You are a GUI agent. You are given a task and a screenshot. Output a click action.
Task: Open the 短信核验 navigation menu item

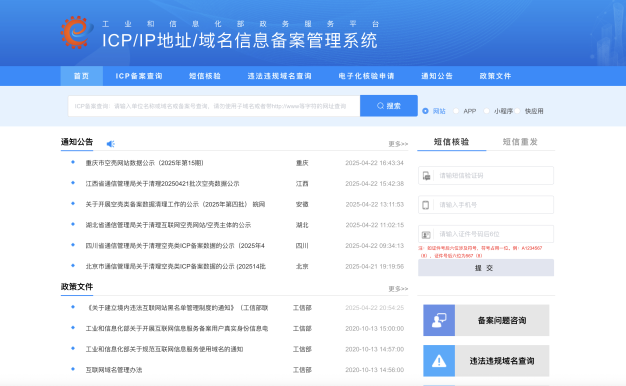(205, 76)
